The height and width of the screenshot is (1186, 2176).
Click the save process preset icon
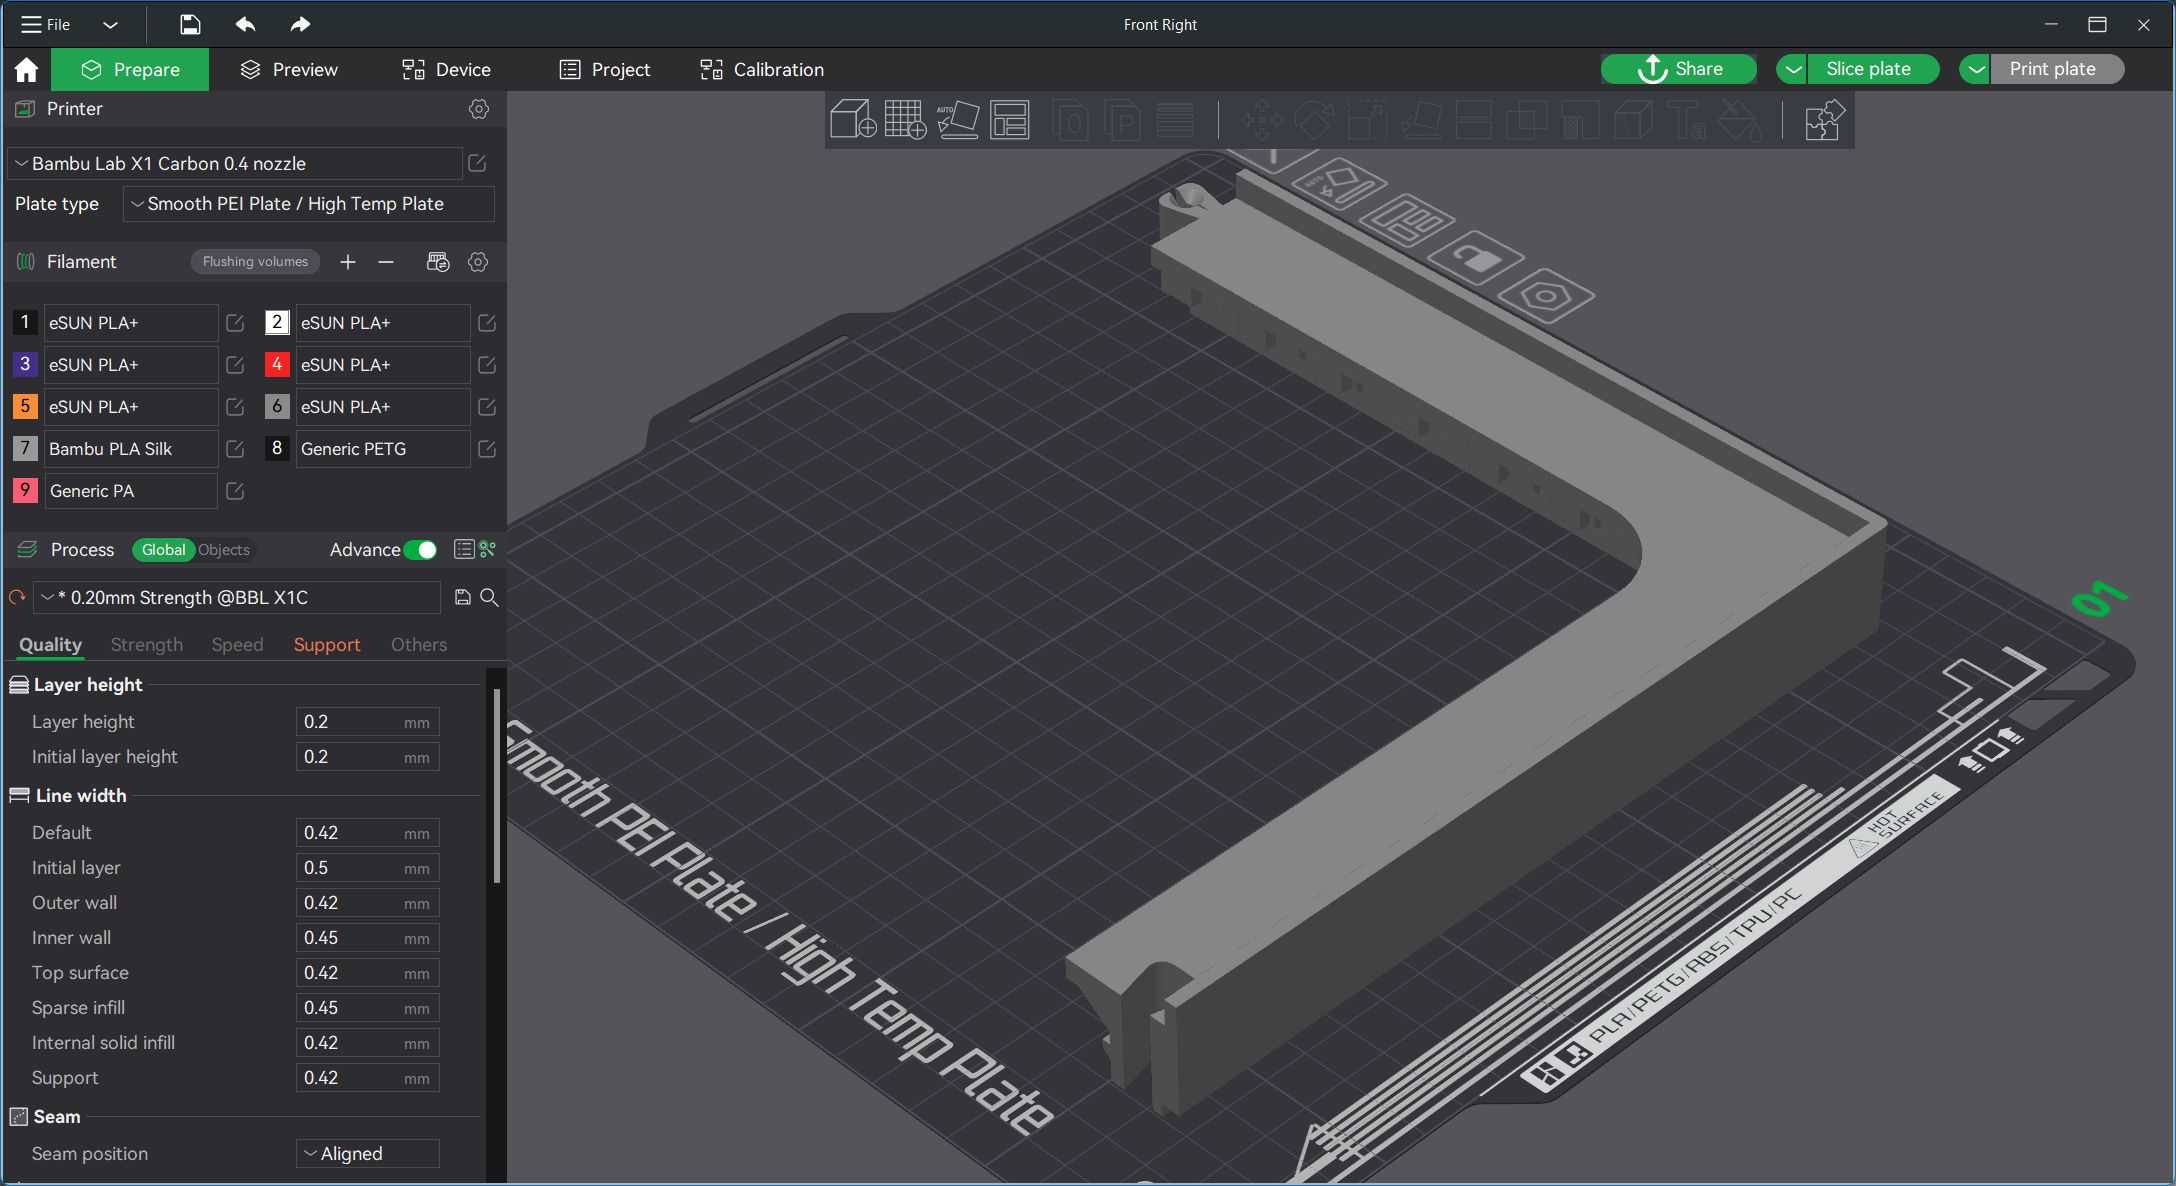[462, 597]
